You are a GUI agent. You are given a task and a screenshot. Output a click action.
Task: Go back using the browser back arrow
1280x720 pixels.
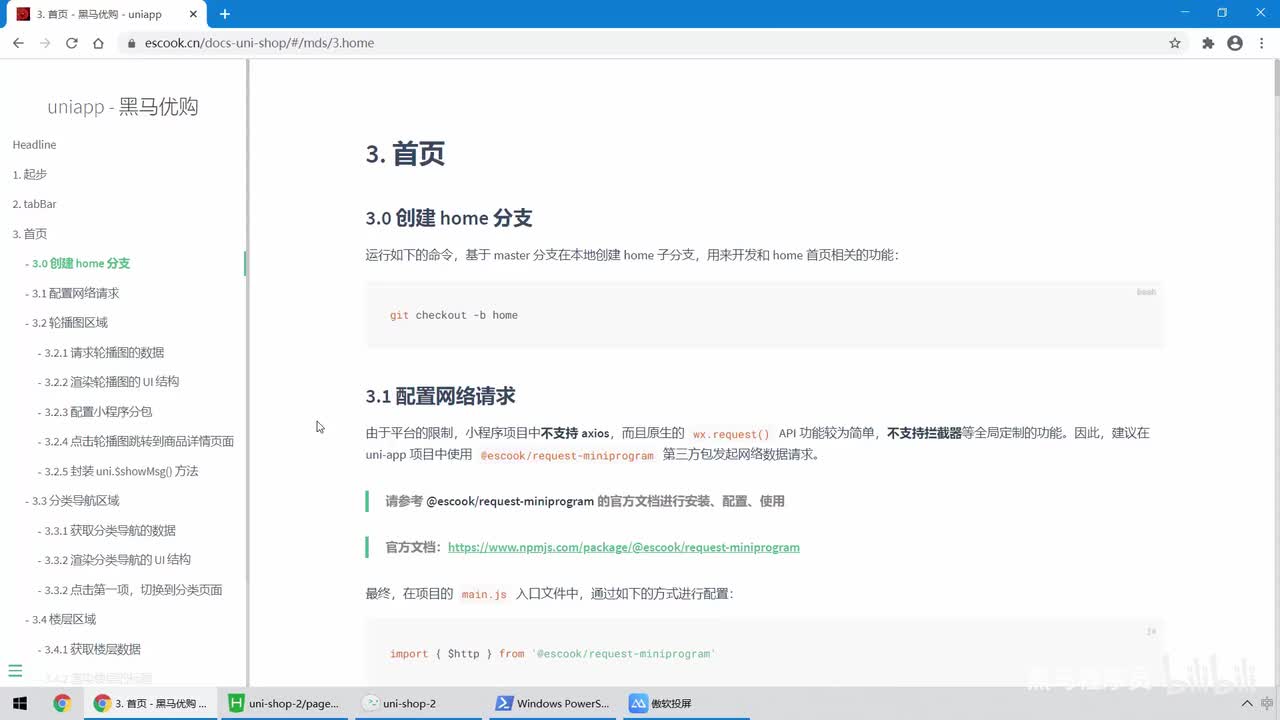pyautogui.click(x=18, y=43)
